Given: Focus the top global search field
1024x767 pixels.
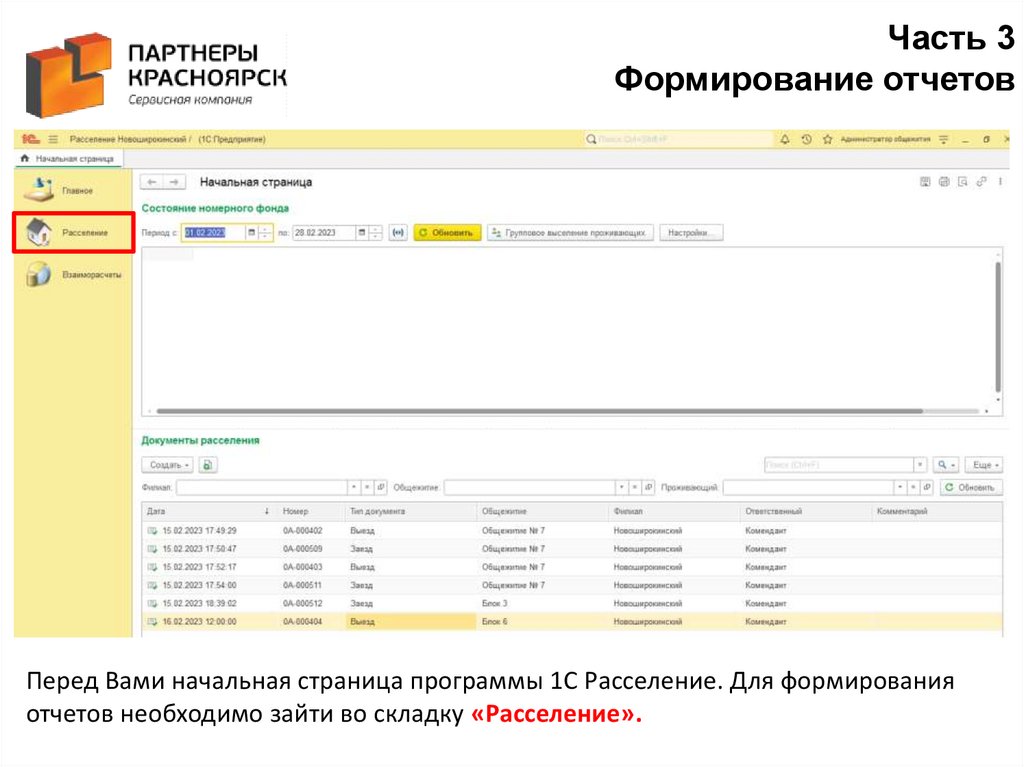Looking at the screenshot, I should [679, 139].
